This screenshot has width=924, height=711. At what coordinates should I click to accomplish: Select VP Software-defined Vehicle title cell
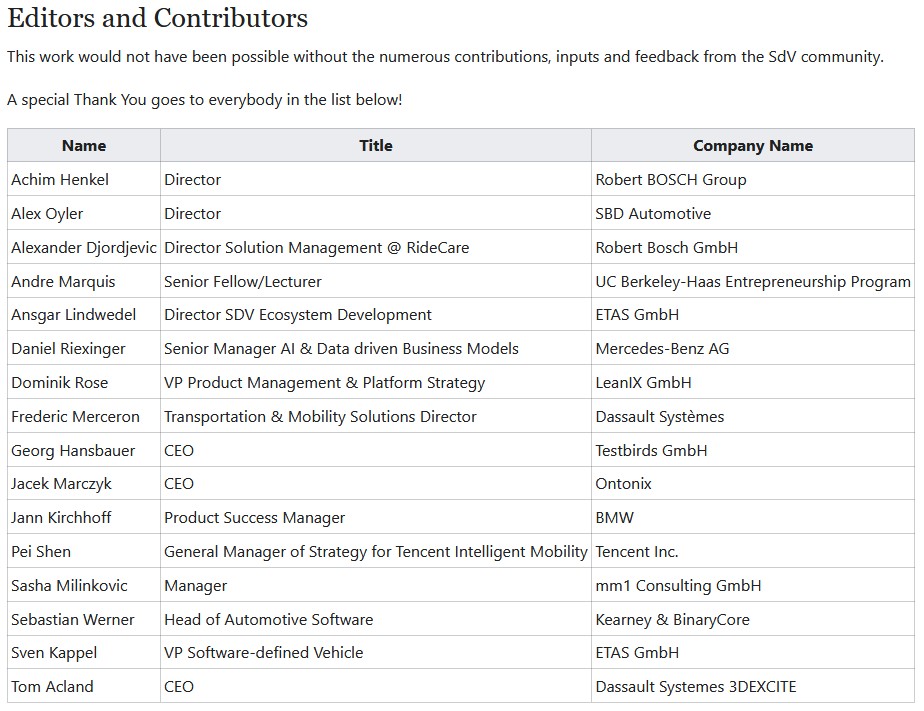coord(263,653)
